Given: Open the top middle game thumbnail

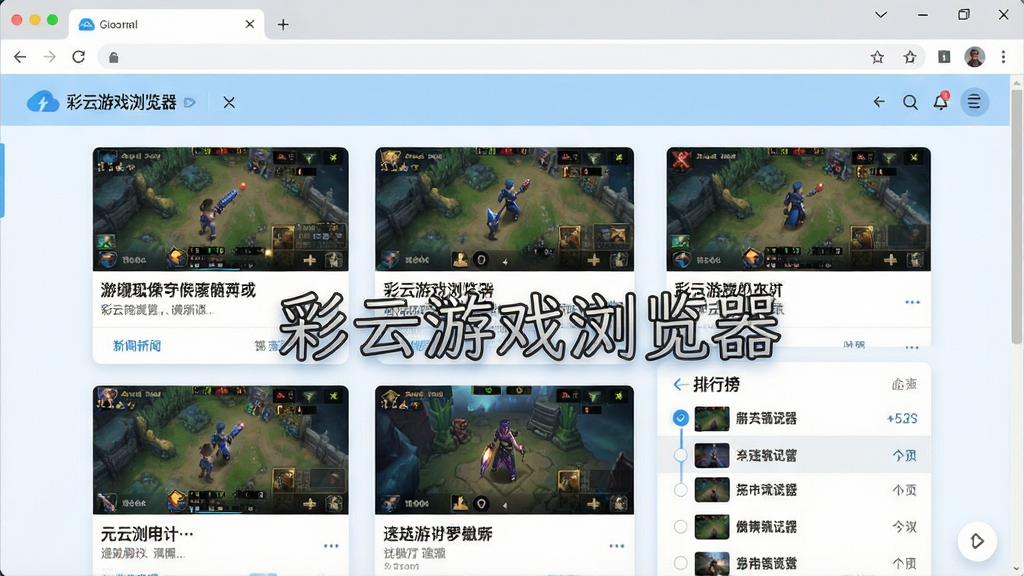Looking at the screenshot, I should 504,209.
